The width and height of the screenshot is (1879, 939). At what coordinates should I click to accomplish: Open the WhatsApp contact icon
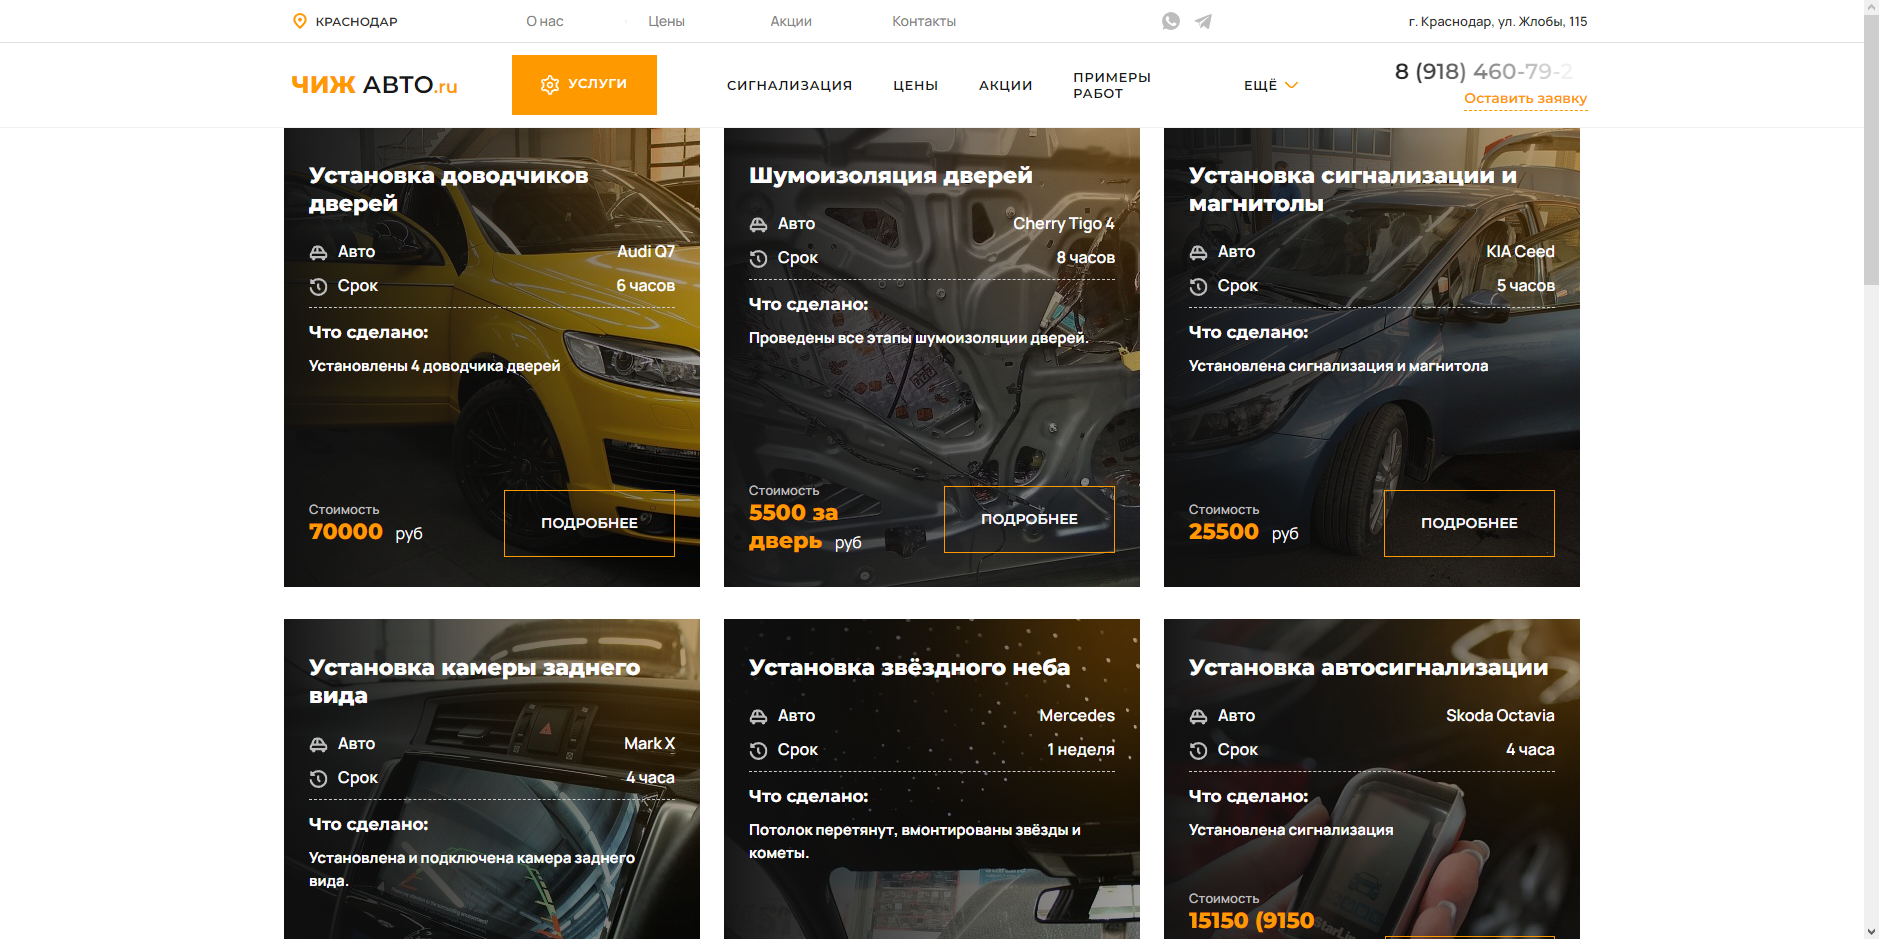pyautogui.click(x=1171, y=21)
